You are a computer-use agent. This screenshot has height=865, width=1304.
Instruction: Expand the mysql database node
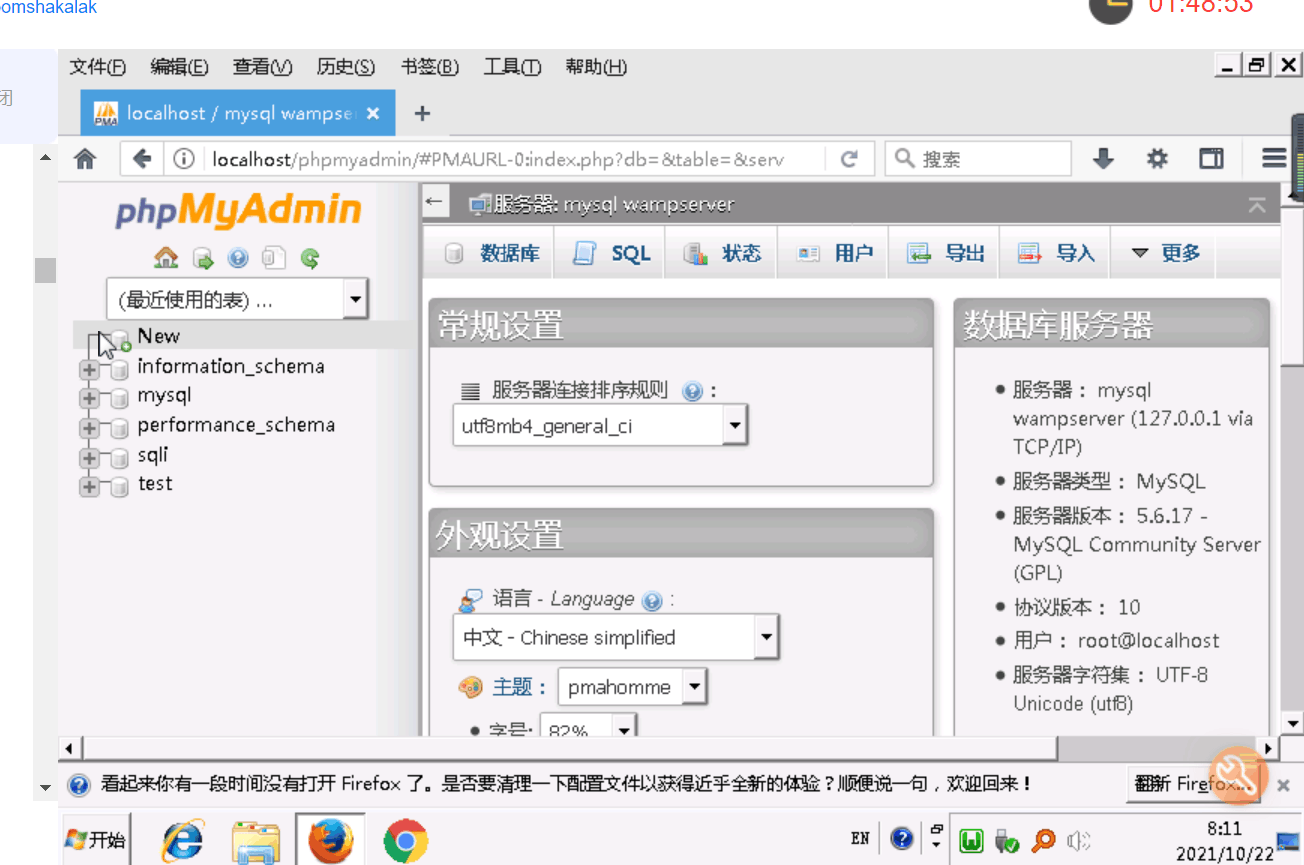(x=89, y=398)
